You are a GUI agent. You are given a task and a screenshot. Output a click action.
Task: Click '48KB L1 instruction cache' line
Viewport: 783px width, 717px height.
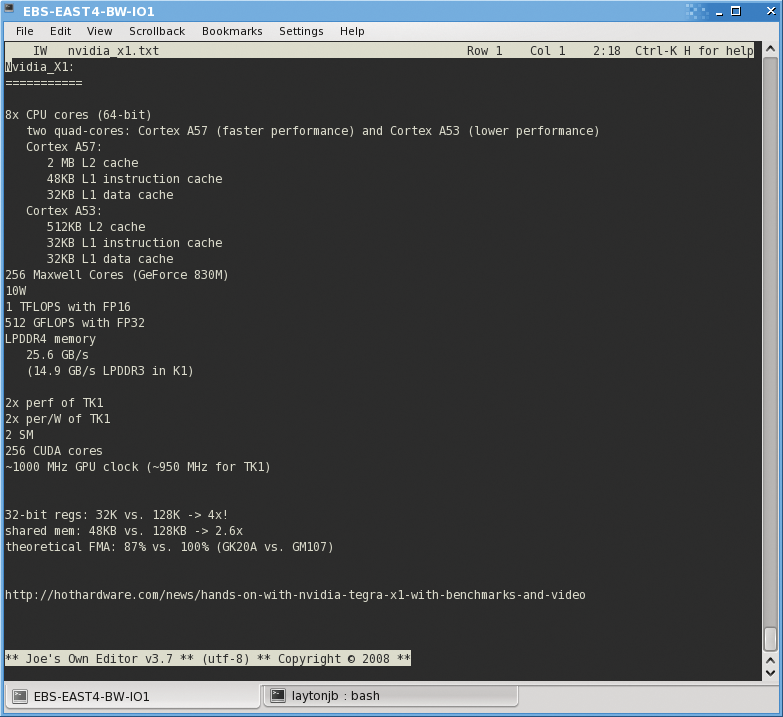134,178
